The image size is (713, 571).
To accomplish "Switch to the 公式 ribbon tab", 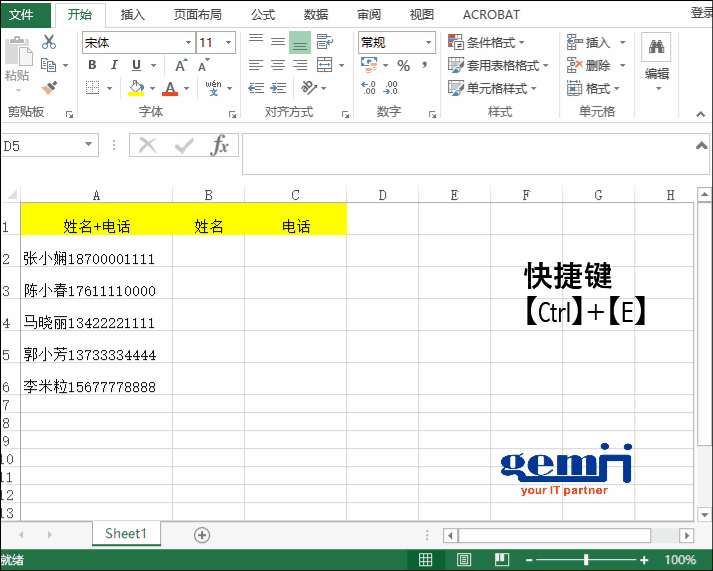I will click(263, 15).
